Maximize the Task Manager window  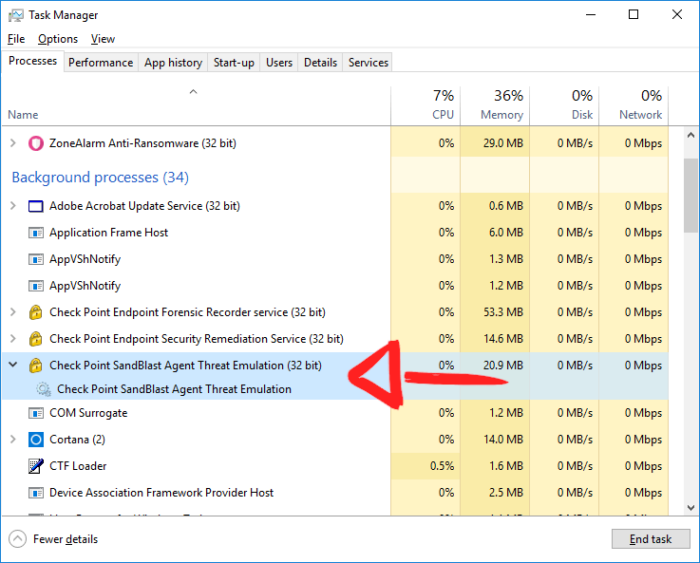coord(633,15)
